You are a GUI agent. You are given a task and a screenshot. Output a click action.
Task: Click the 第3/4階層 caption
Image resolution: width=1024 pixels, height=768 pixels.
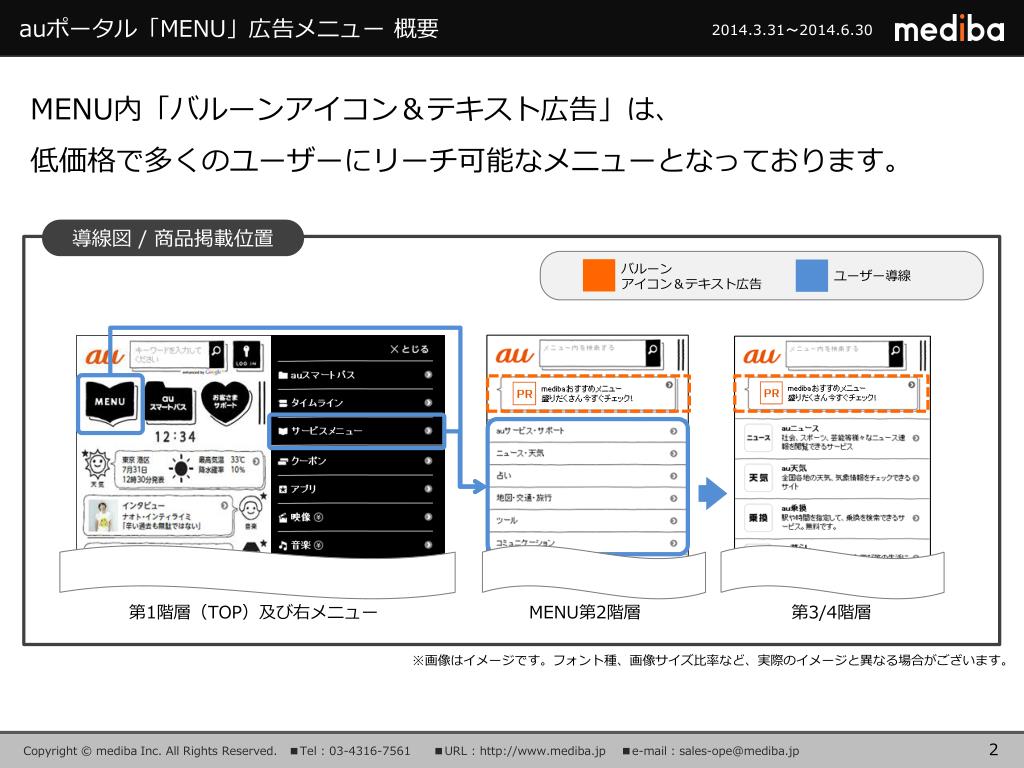[x=831, y=613]
